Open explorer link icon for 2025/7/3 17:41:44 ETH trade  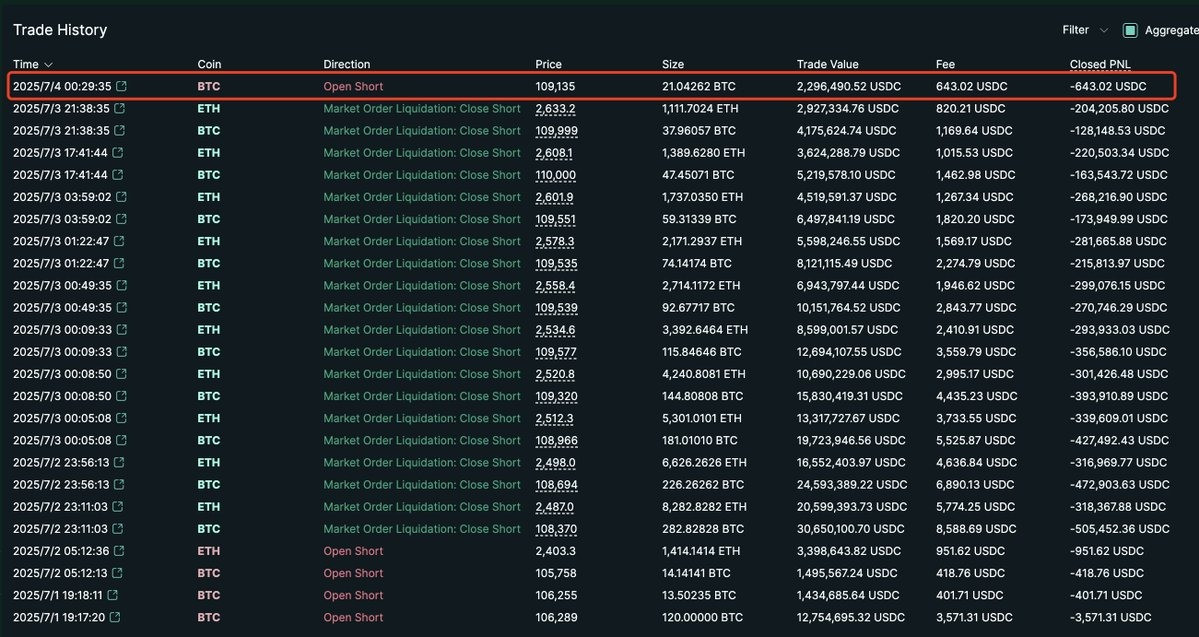click(119, 153)
